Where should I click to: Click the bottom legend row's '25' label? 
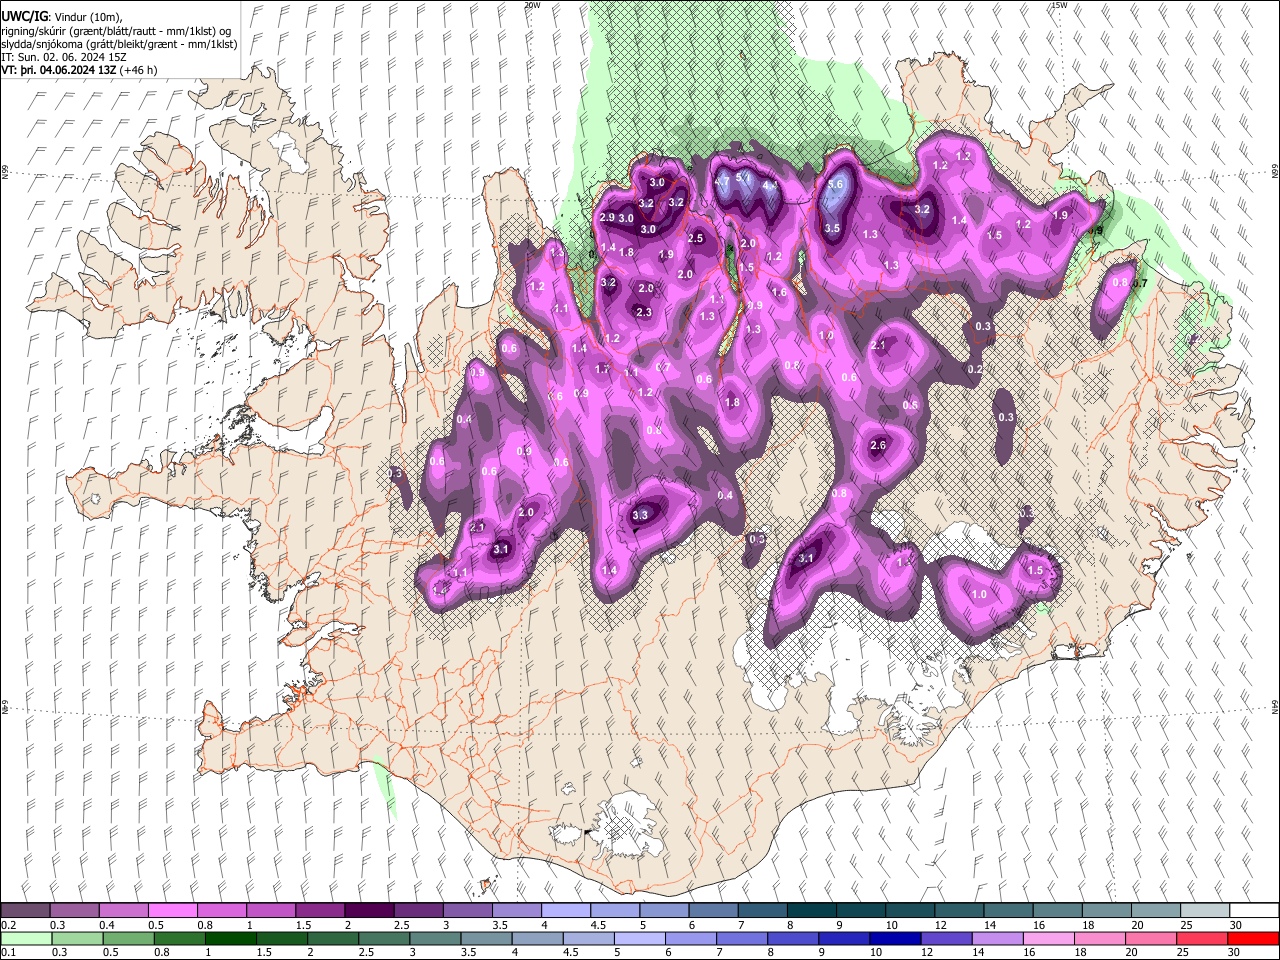[1185, 953]
